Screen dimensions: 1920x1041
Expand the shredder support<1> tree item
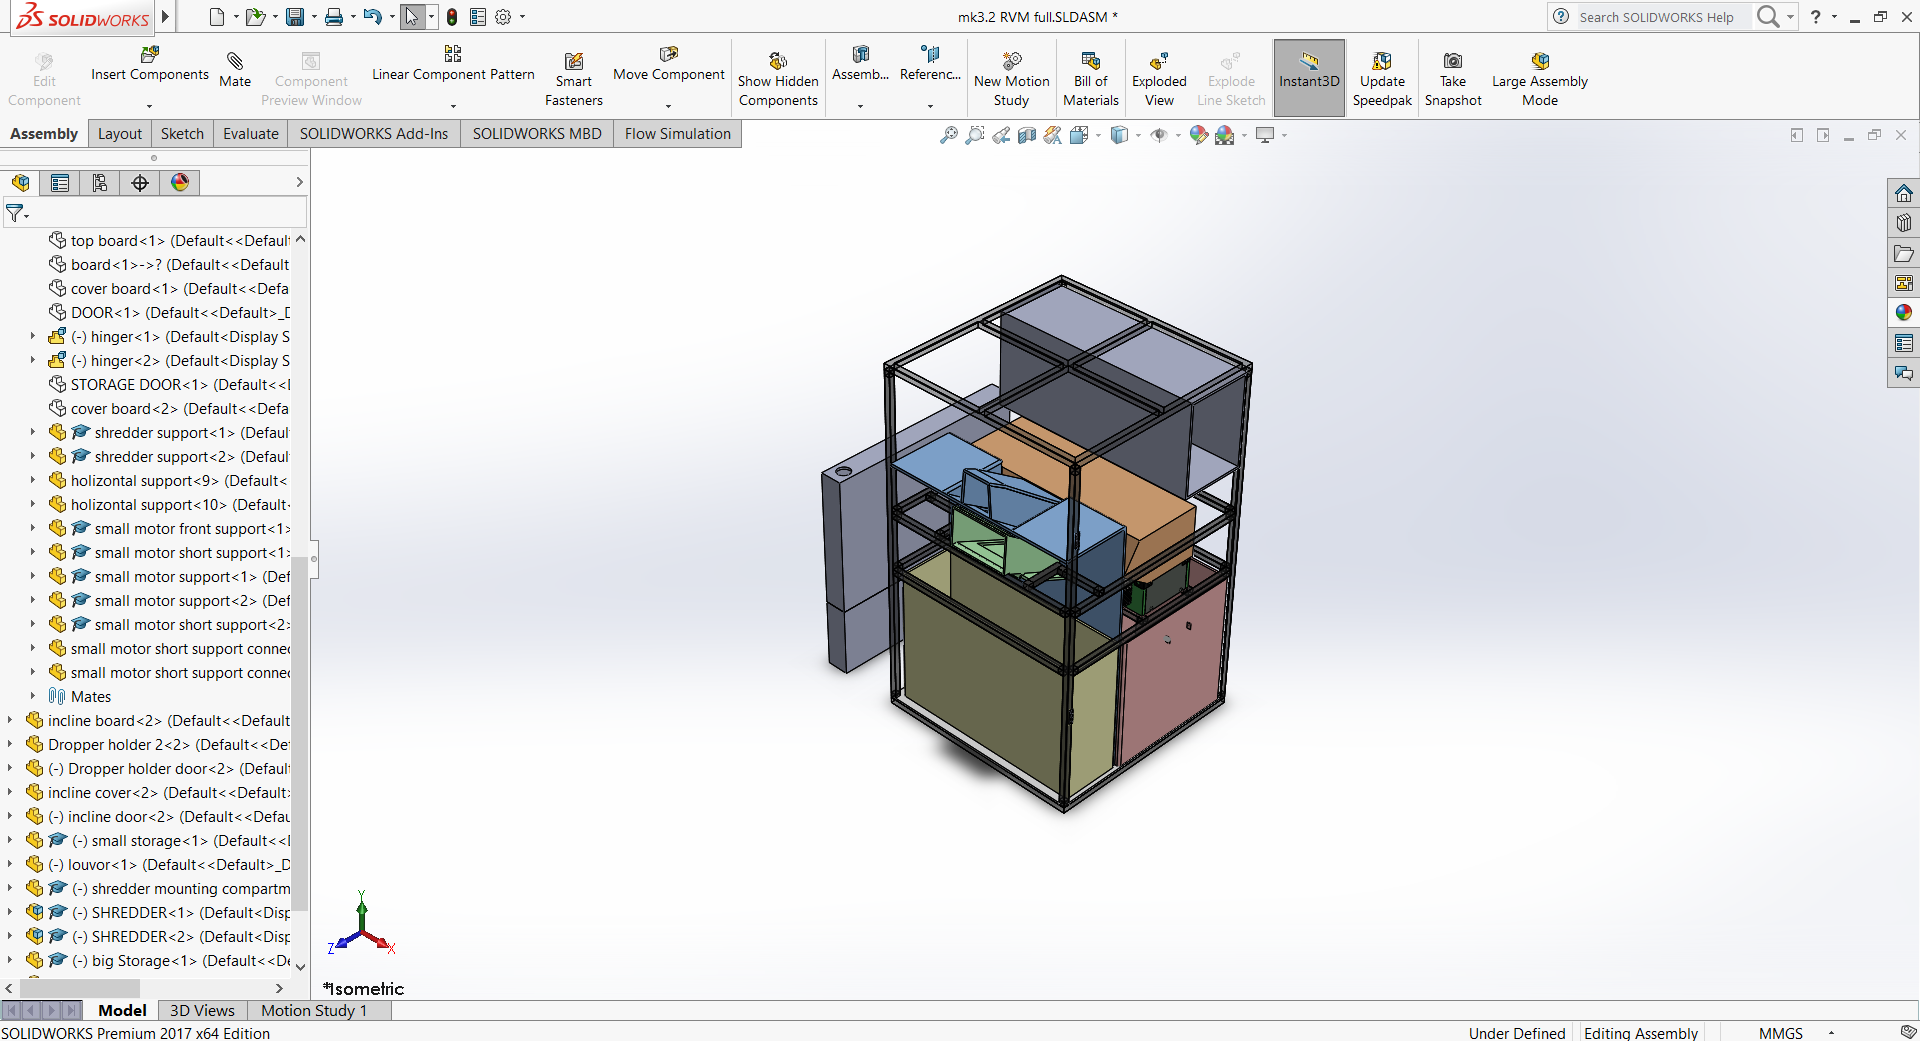point(33,432)
